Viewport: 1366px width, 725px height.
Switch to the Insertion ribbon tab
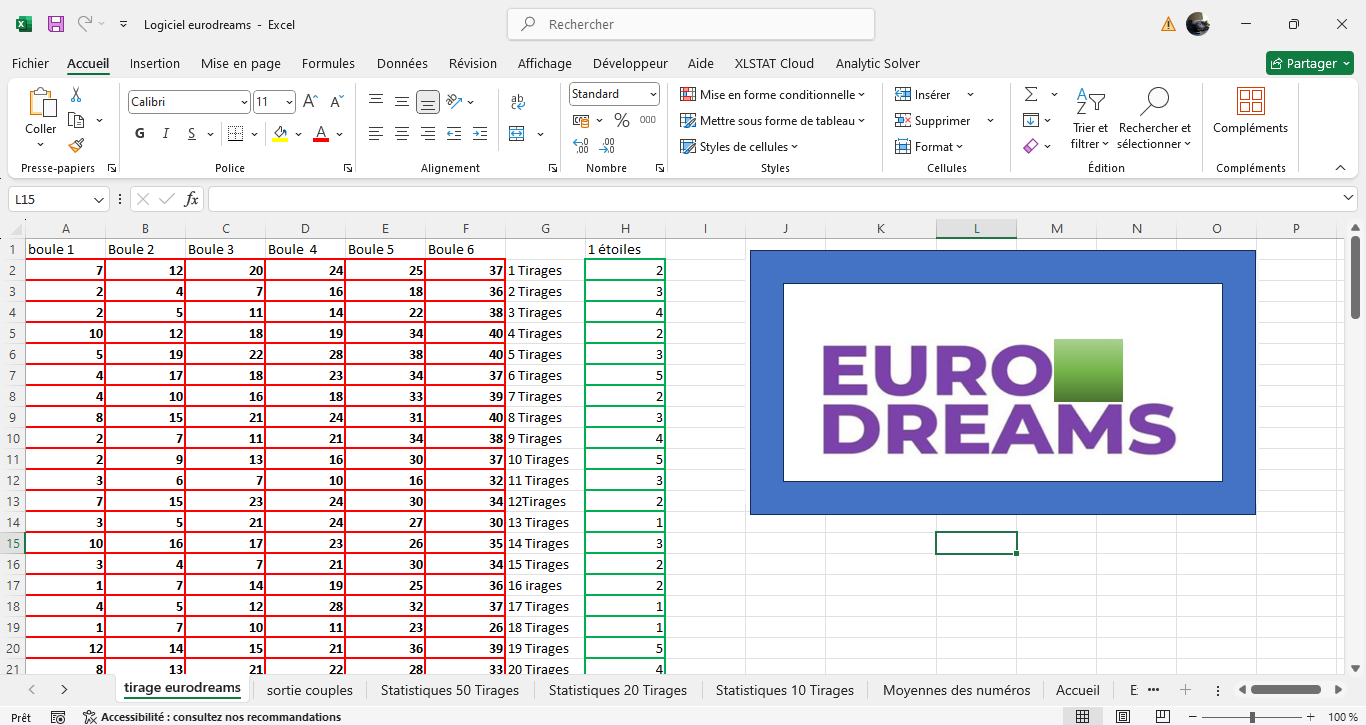(155, 63)
